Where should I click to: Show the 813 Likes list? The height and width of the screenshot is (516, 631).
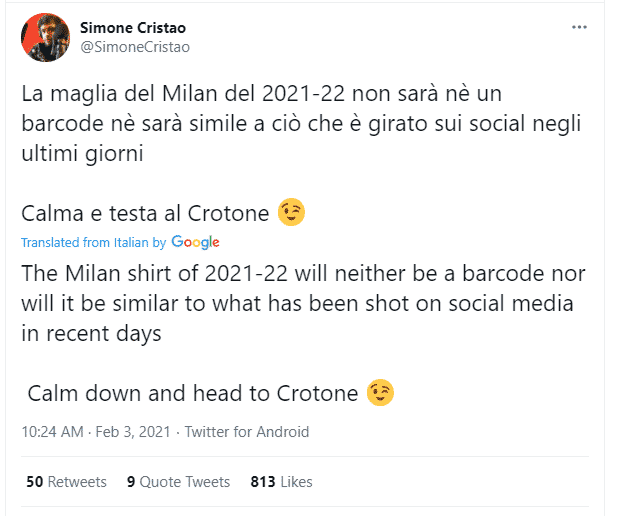[281, 482]
